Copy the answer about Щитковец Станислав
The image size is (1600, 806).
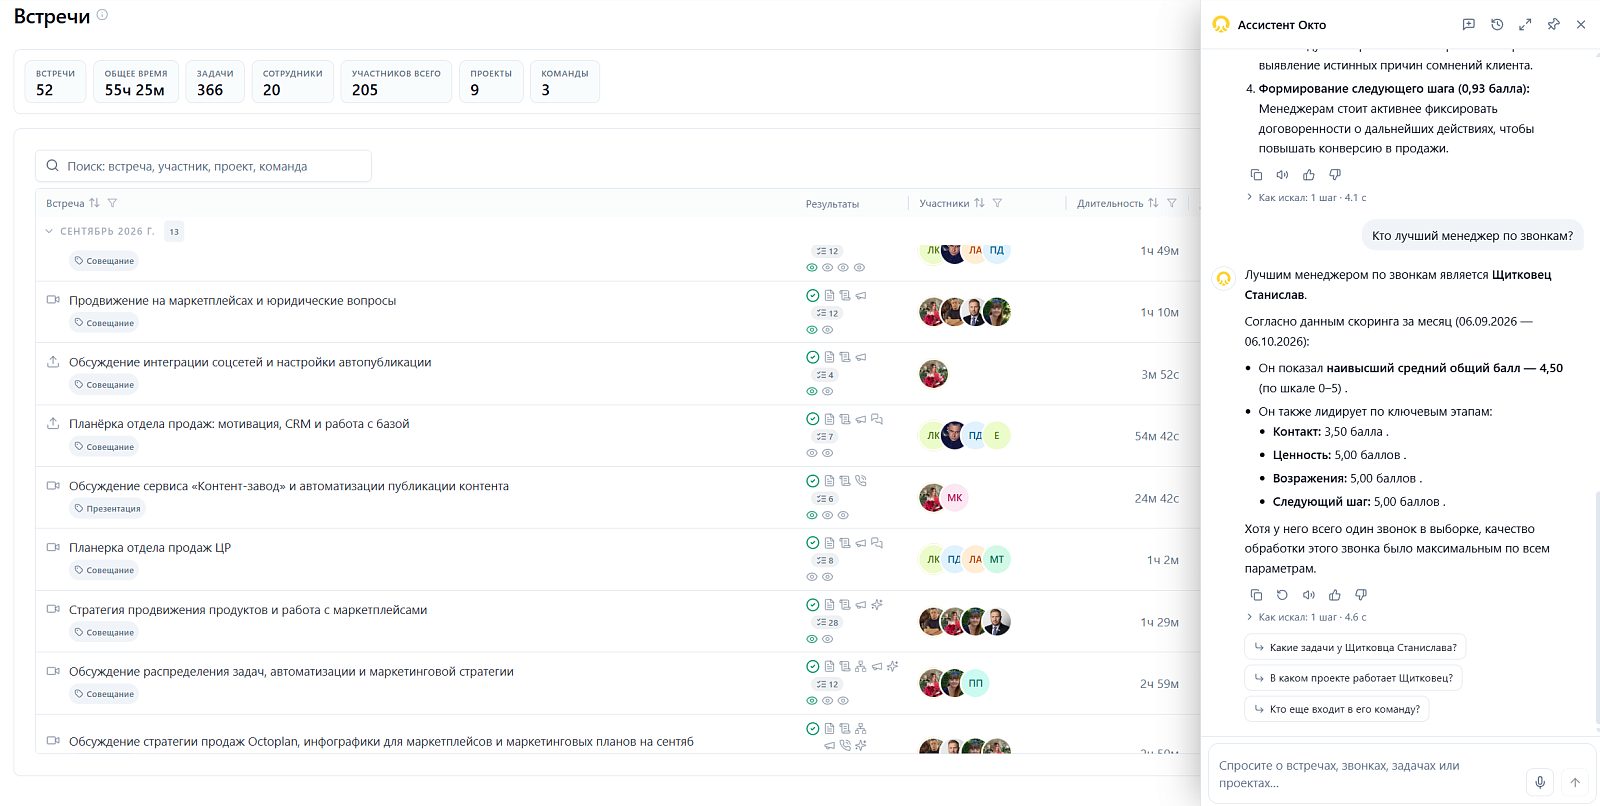pyautogui.click(x=1256, y=595)
